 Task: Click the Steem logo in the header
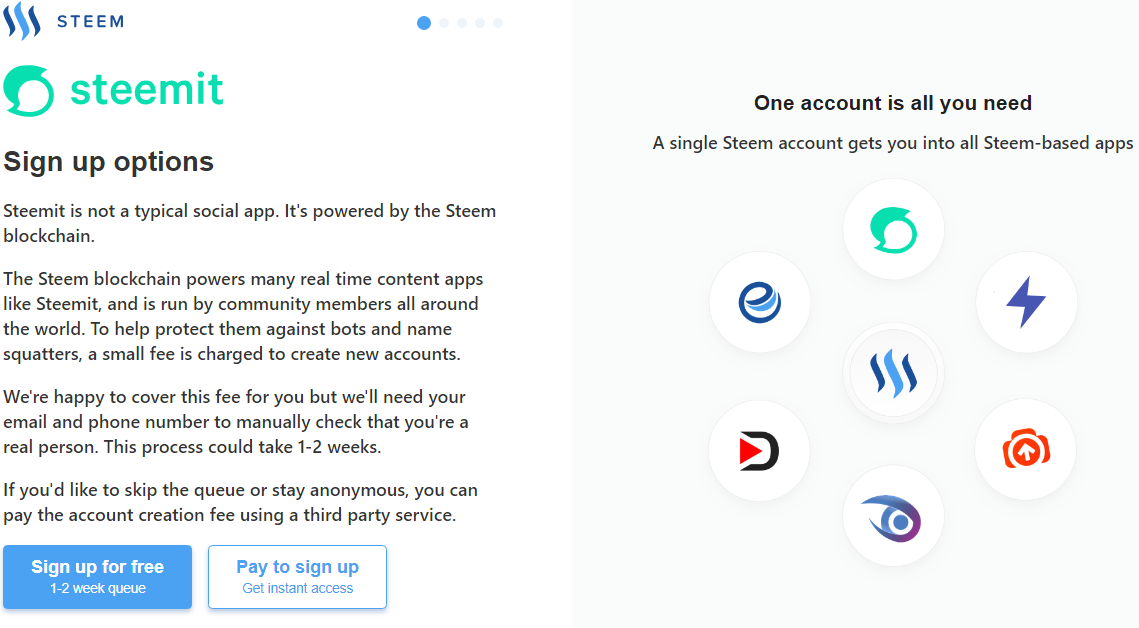[22, 21]
